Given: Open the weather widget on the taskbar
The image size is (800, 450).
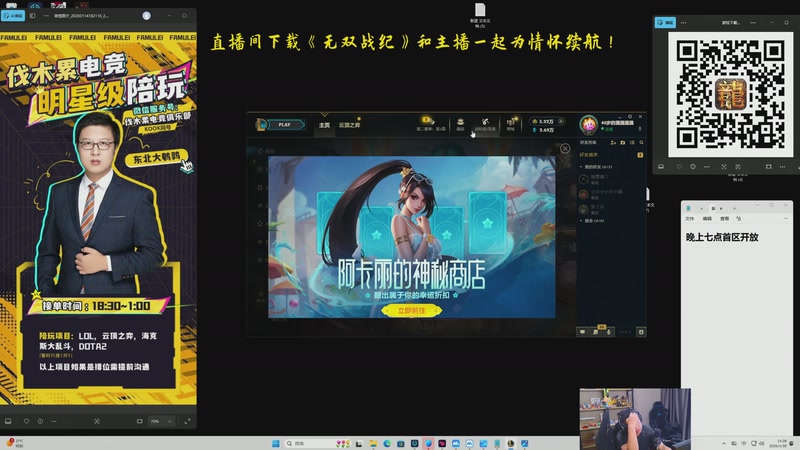Looking at the screenshot, I should [14, 443].
